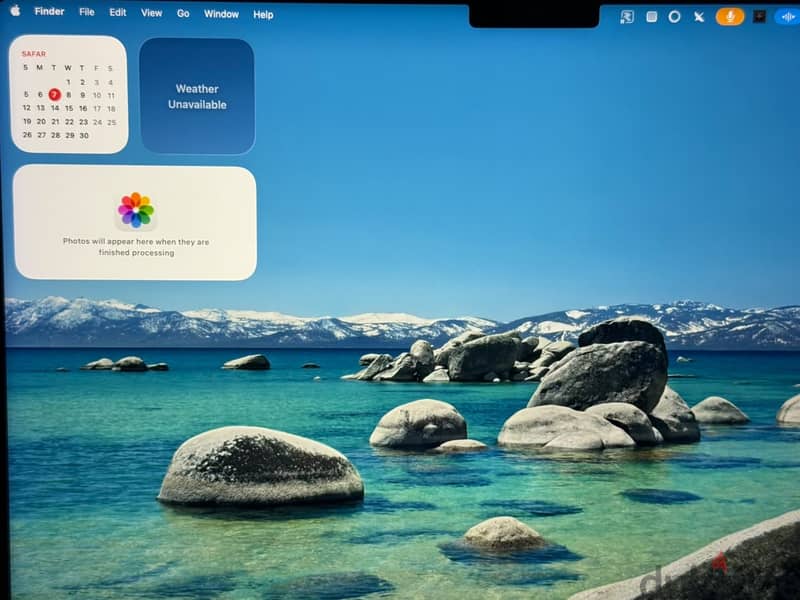
Task: Select date 12 in the calendar widget
Action: pos(27,108)
